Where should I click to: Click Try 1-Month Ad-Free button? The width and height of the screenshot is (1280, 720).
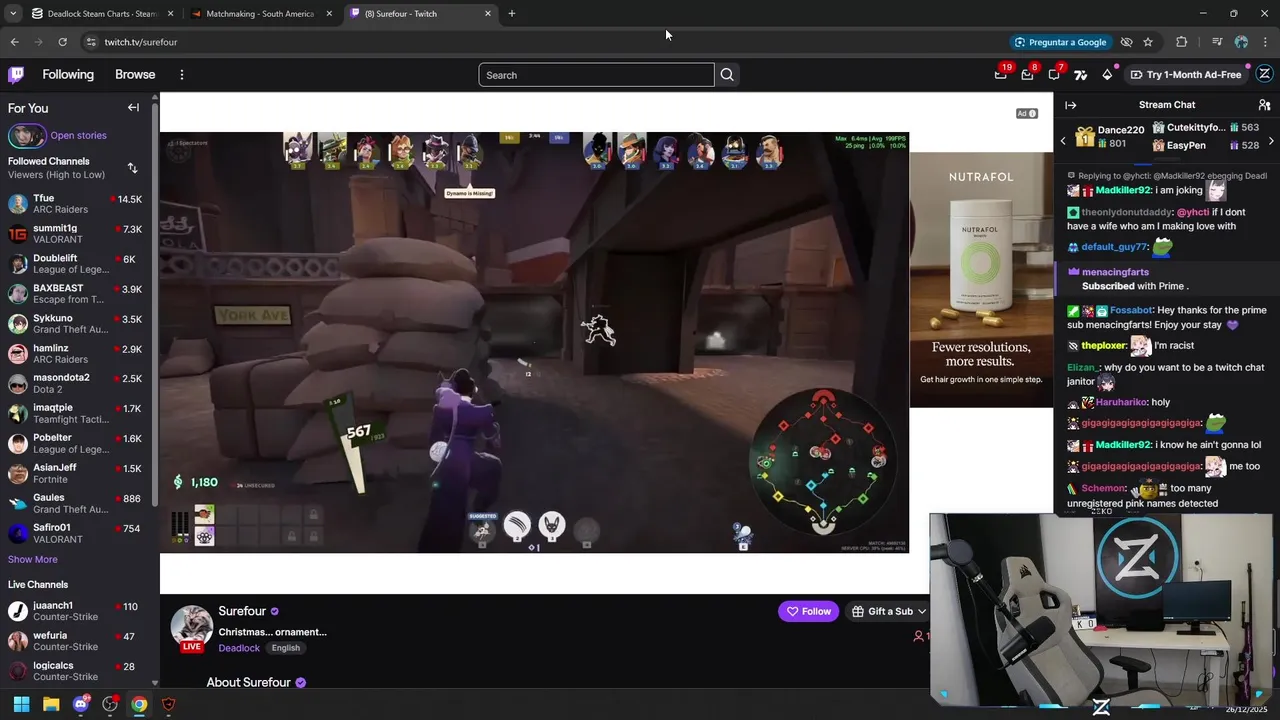(x=1185, y=75)
